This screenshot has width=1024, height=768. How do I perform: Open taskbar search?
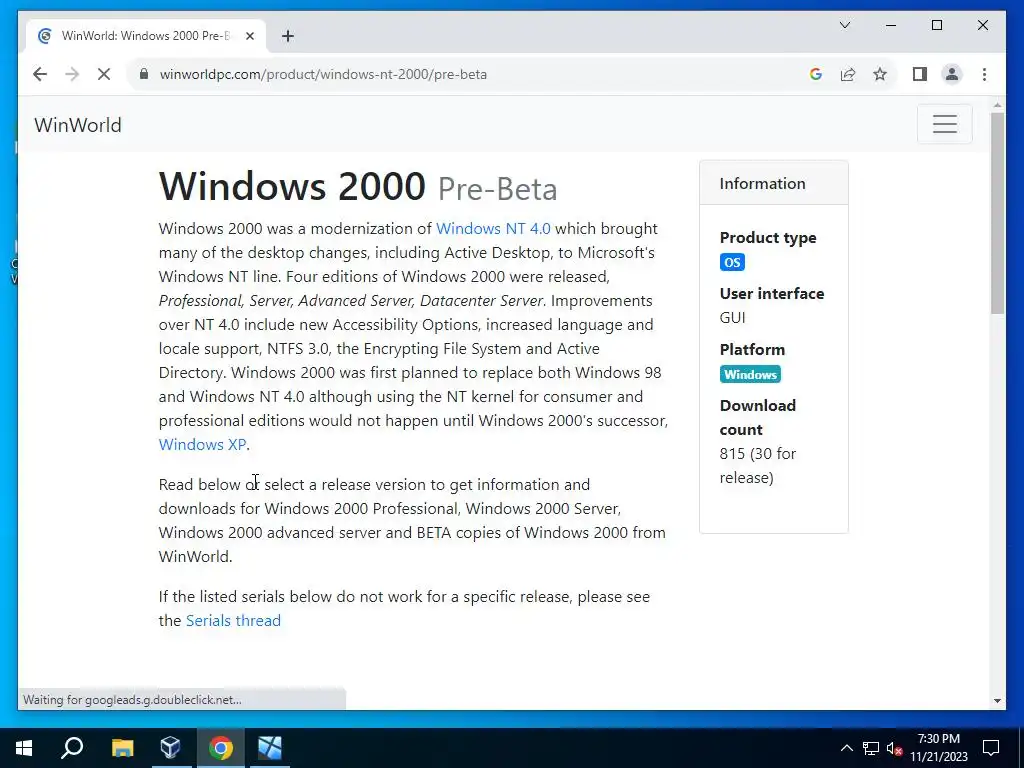click(x=72, y=748)
